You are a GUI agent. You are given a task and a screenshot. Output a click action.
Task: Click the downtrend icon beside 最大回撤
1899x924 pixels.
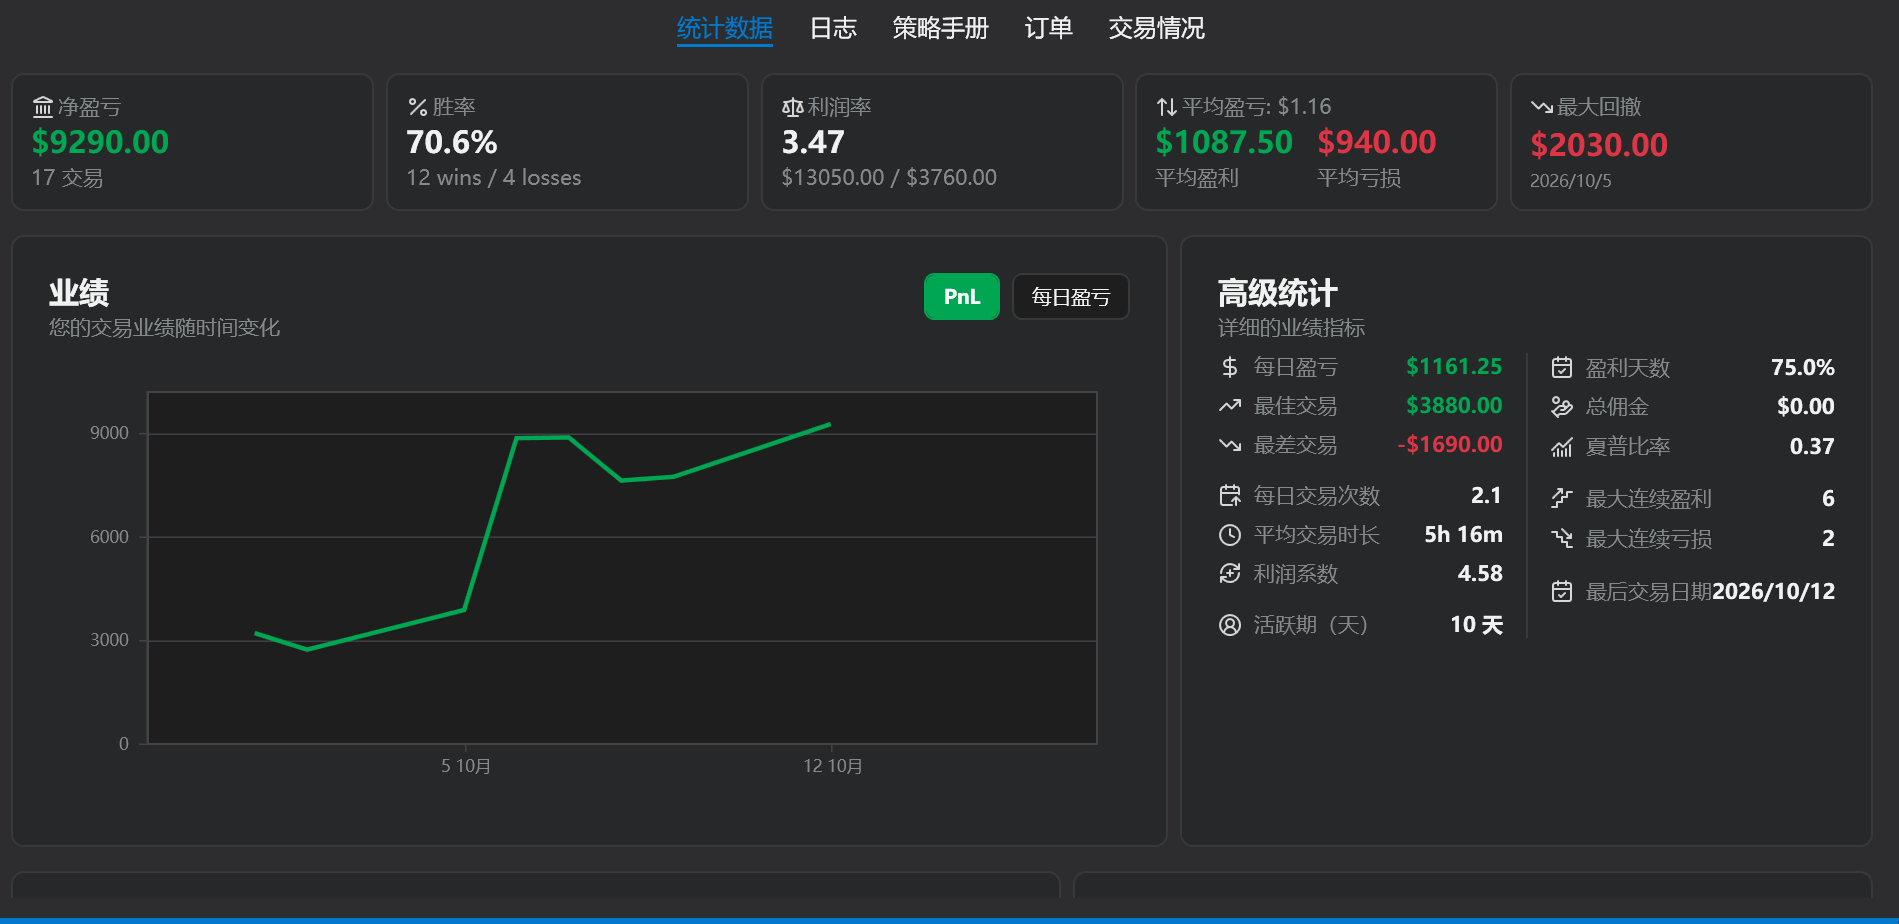click(1542, 107)
